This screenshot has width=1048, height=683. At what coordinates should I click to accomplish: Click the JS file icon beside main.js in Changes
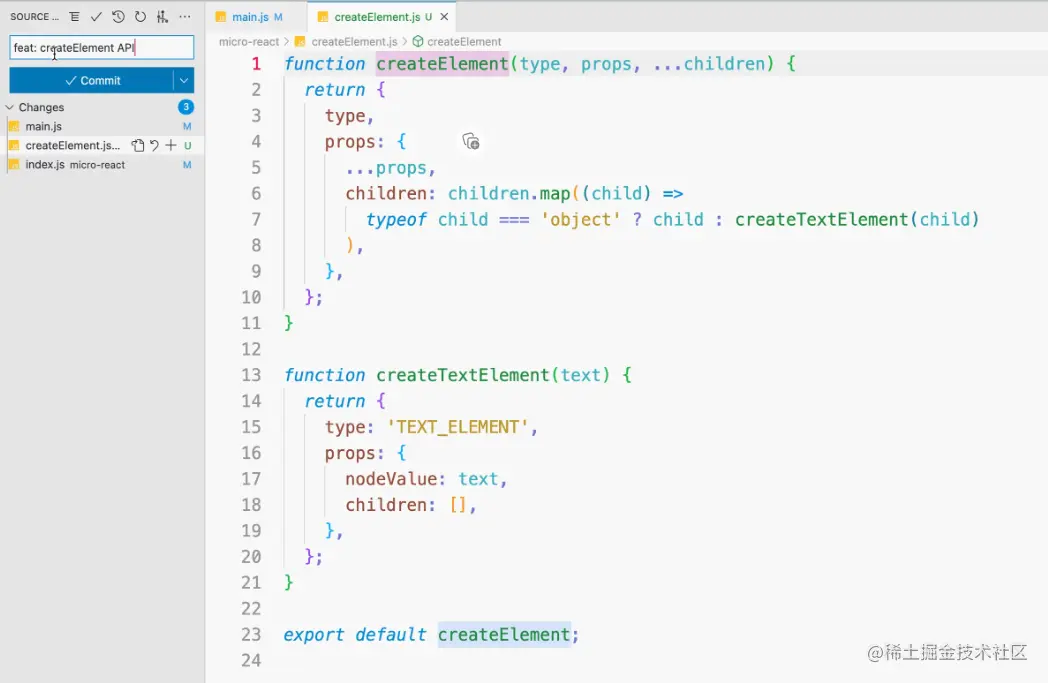click(x=14, y=126)
